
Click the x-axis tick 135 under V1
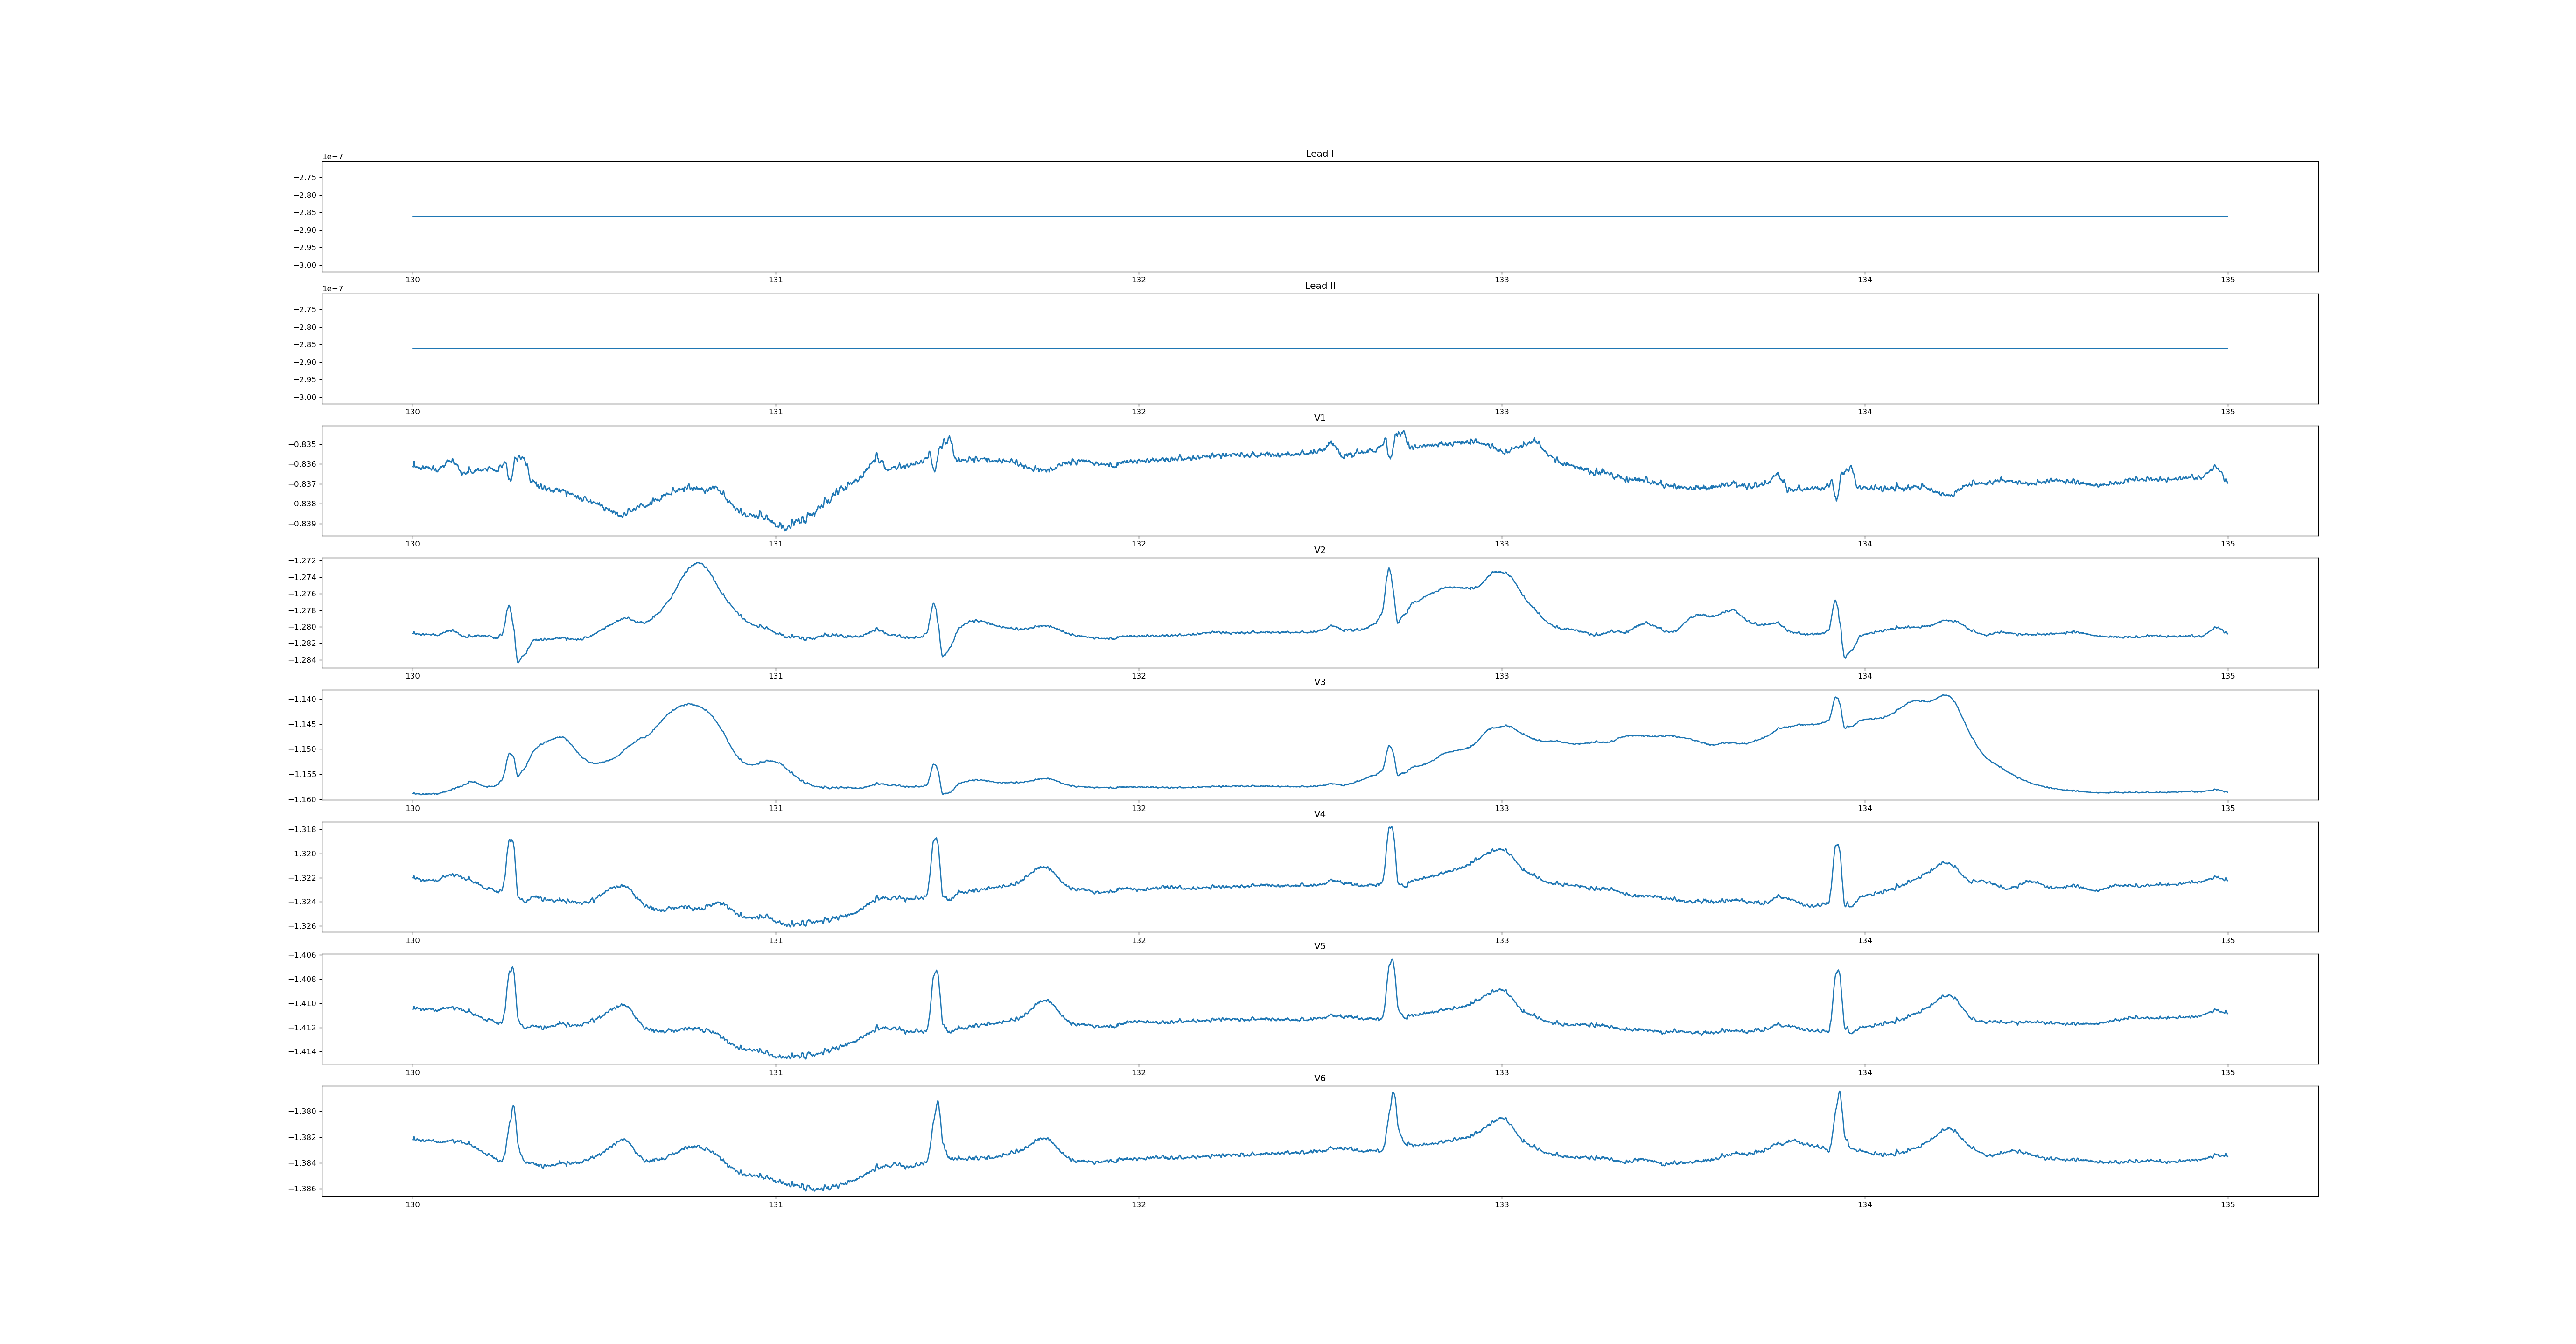pyautogui.click(x=2228, y=544)
